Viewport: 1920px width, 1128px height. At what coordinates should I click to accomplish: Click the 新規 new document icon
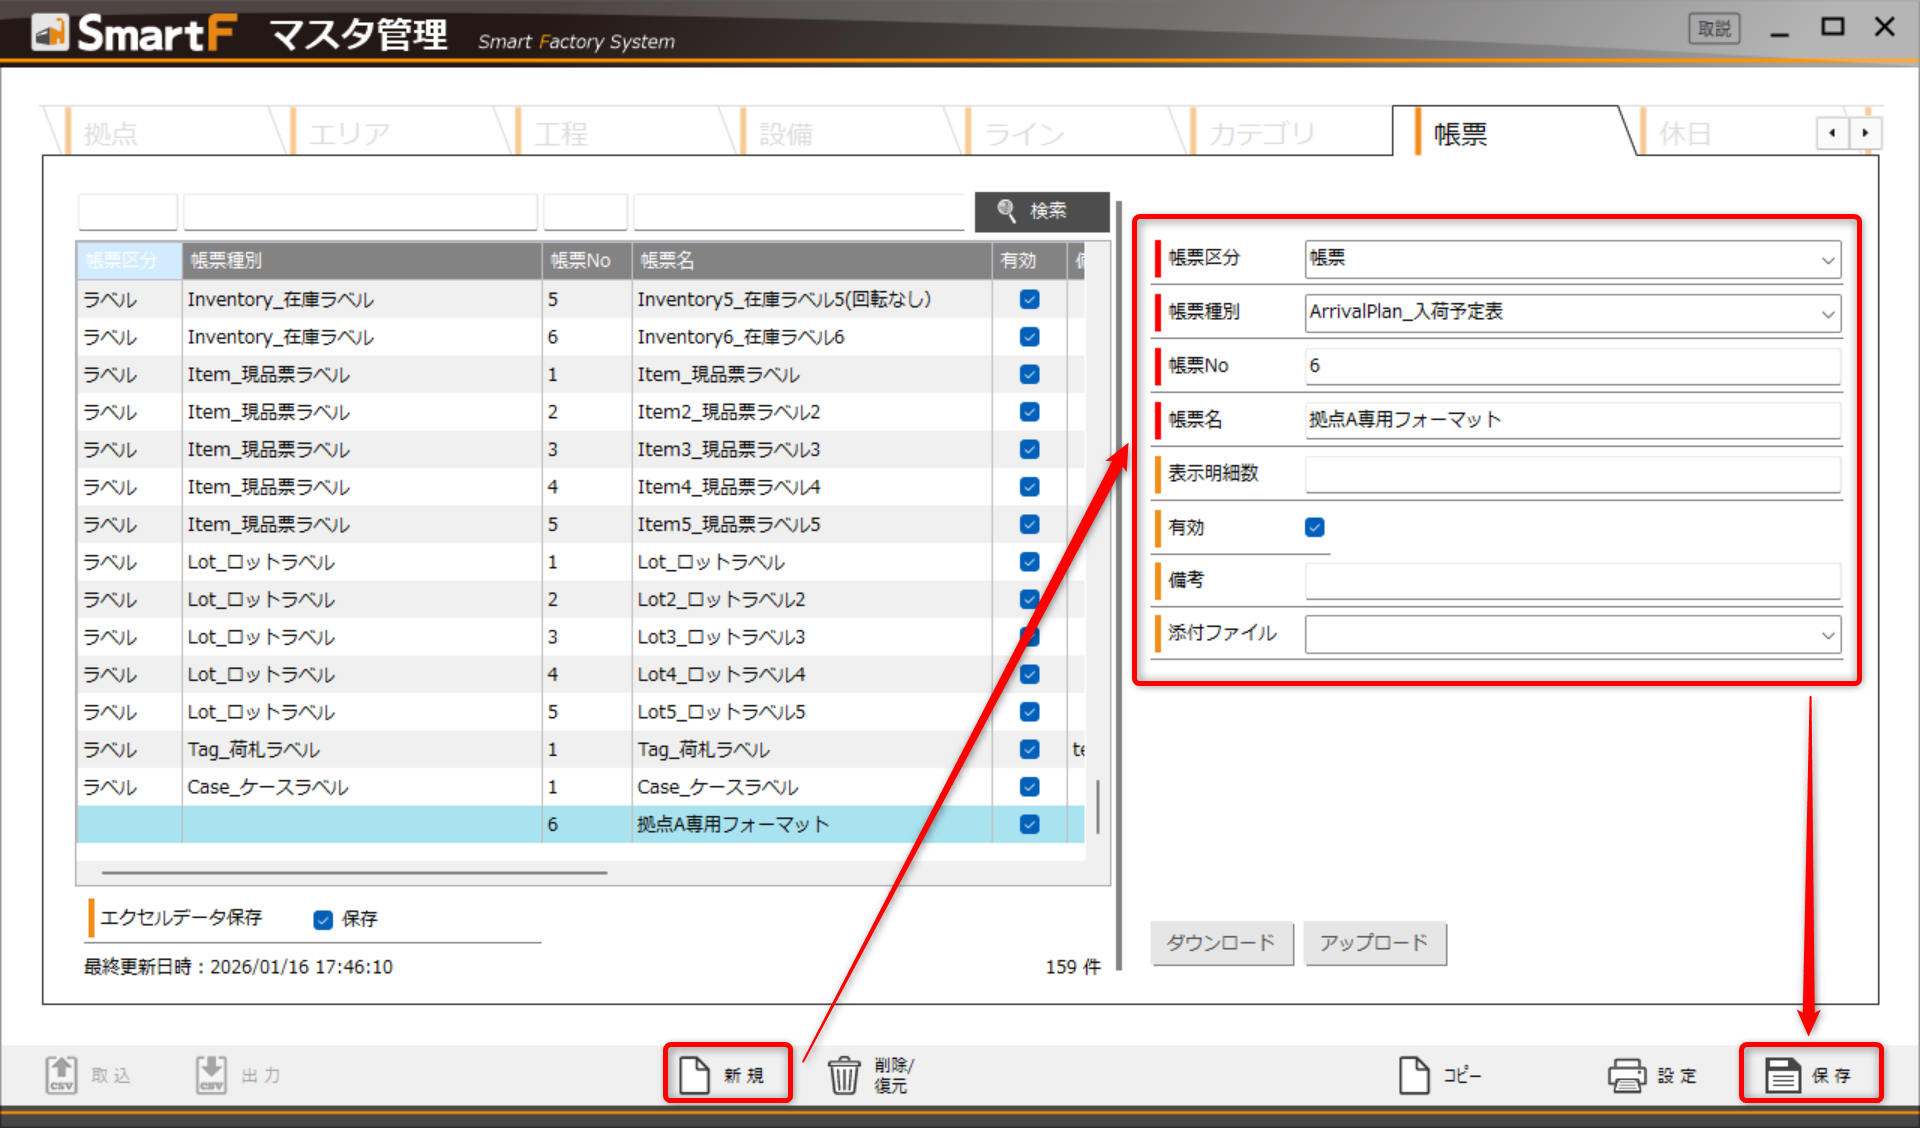(695, 1075)
